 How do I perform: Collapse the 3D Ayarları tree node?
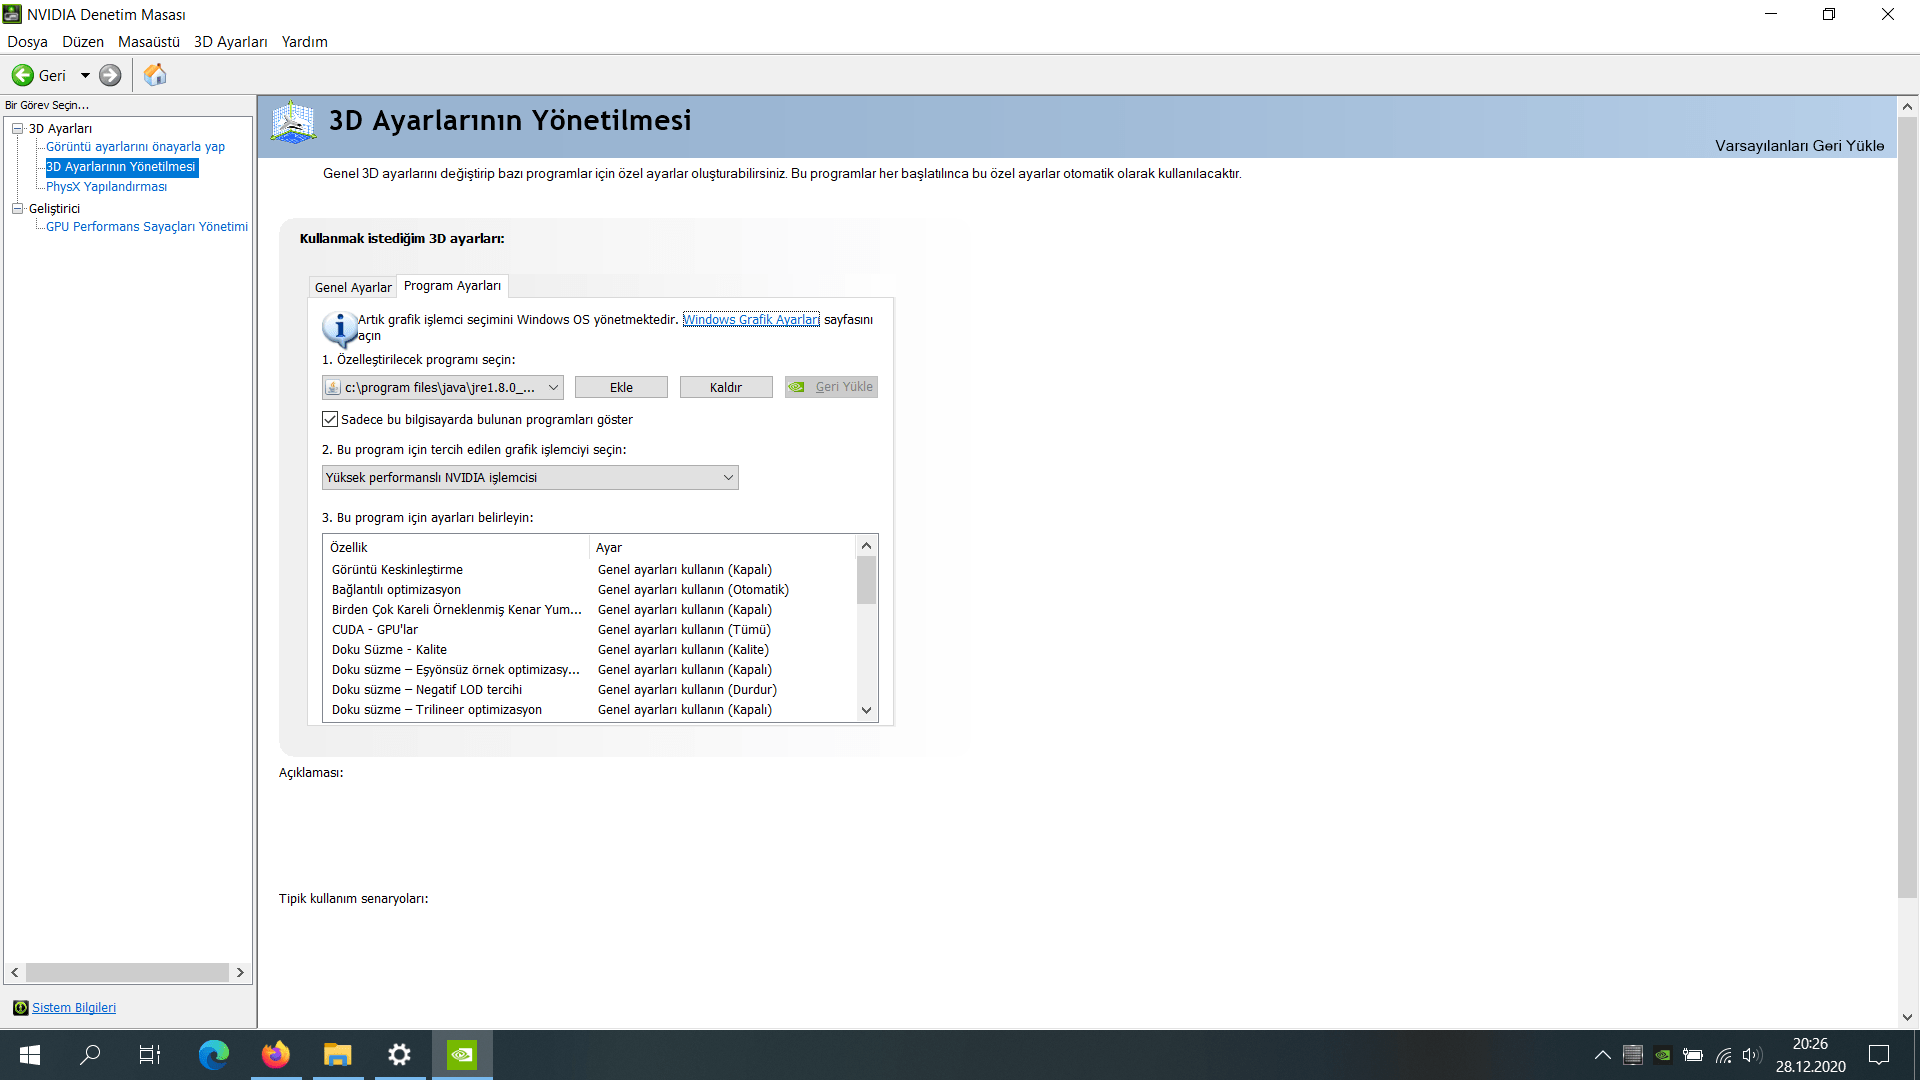(x=17, y=128)
